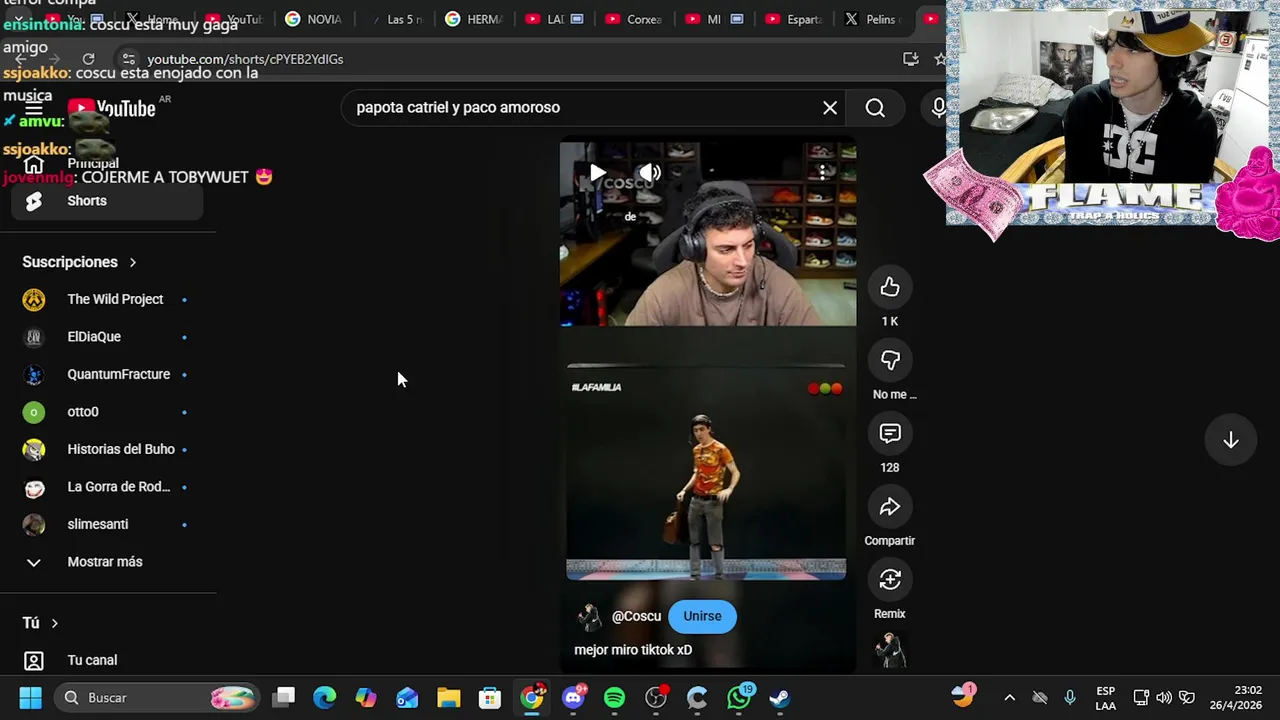Expand Mostrar más subscriptions list
Screen dimensions: 1280x720
click(107, 562)
